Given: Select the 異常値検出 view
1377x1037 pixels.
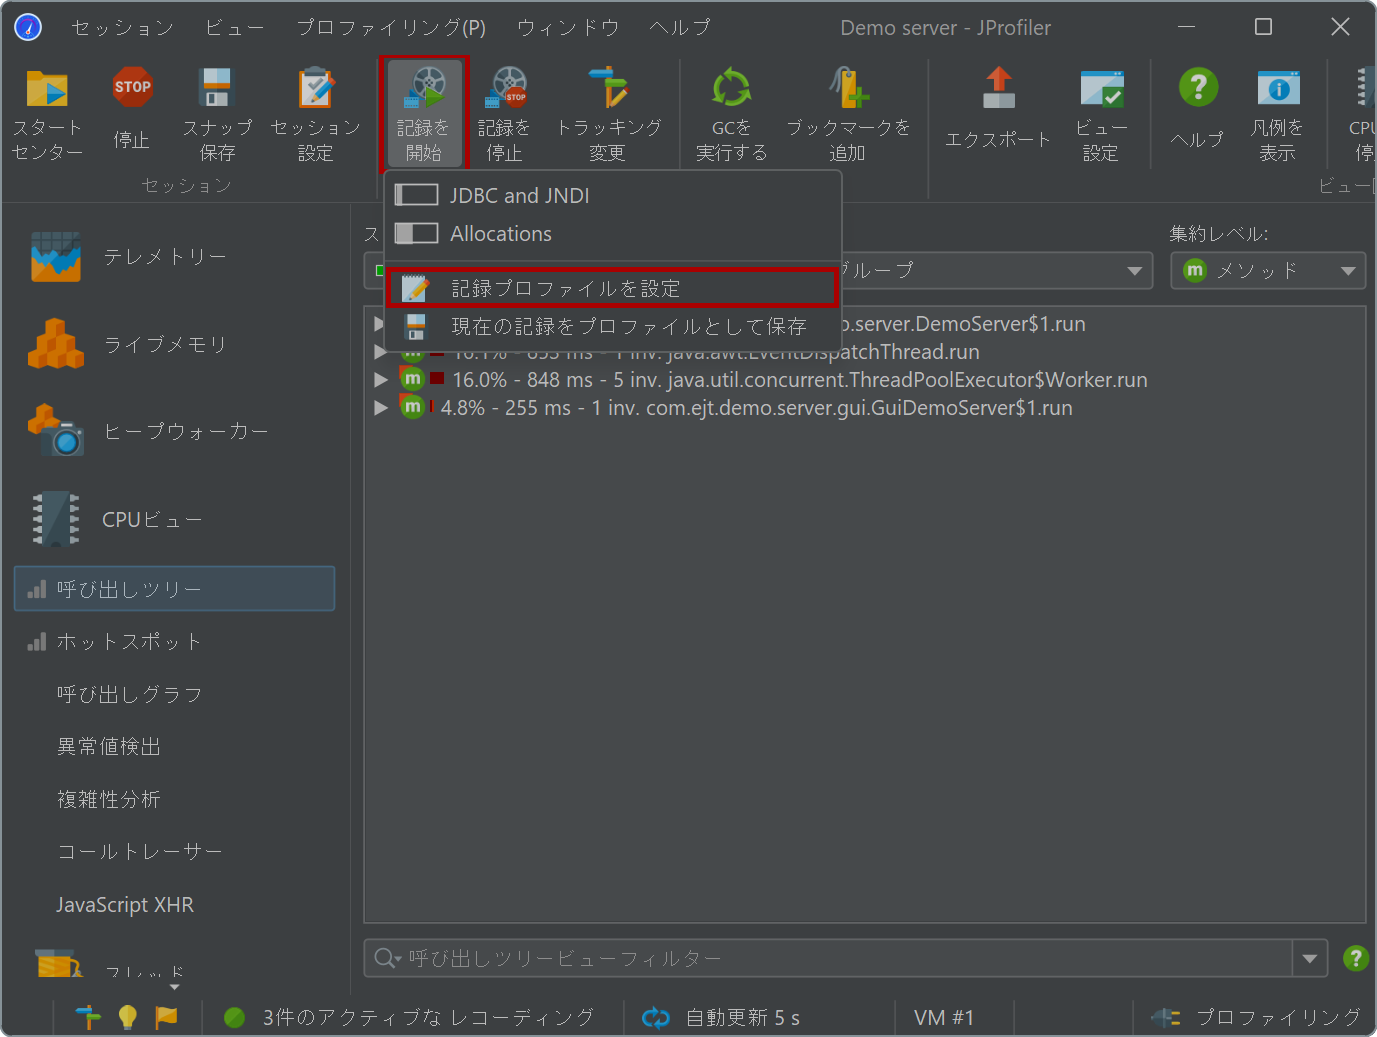Looking at the screenshot, I should tap(174, 747).
